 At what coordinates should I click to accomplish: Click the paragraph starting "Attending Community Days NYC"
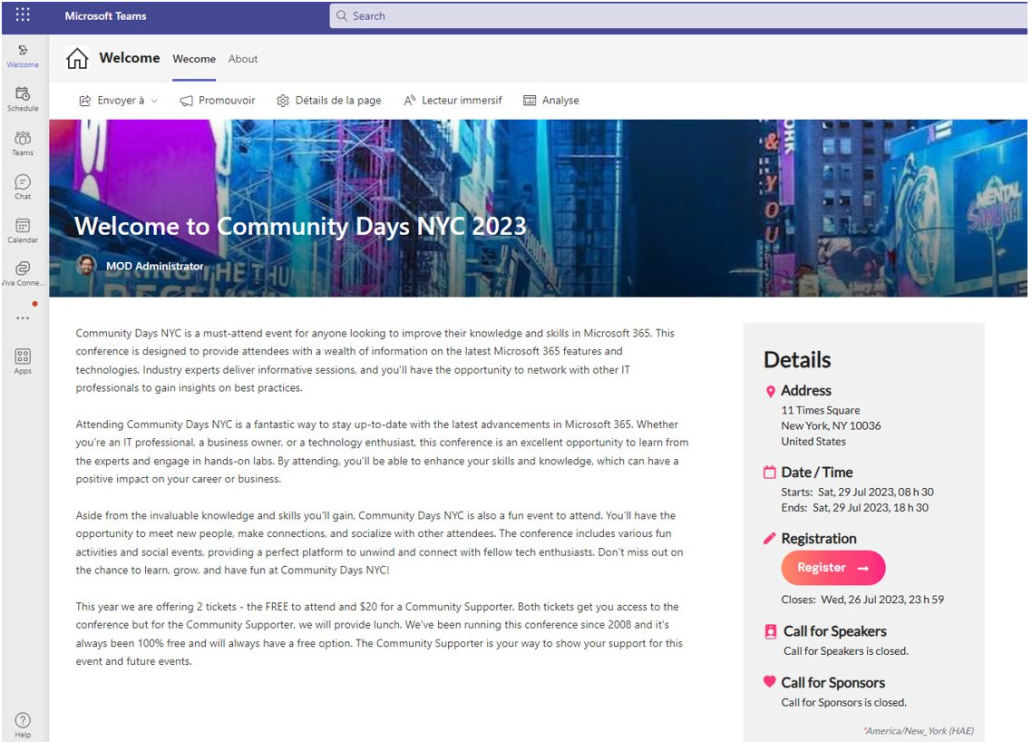(x=382, y=452)
